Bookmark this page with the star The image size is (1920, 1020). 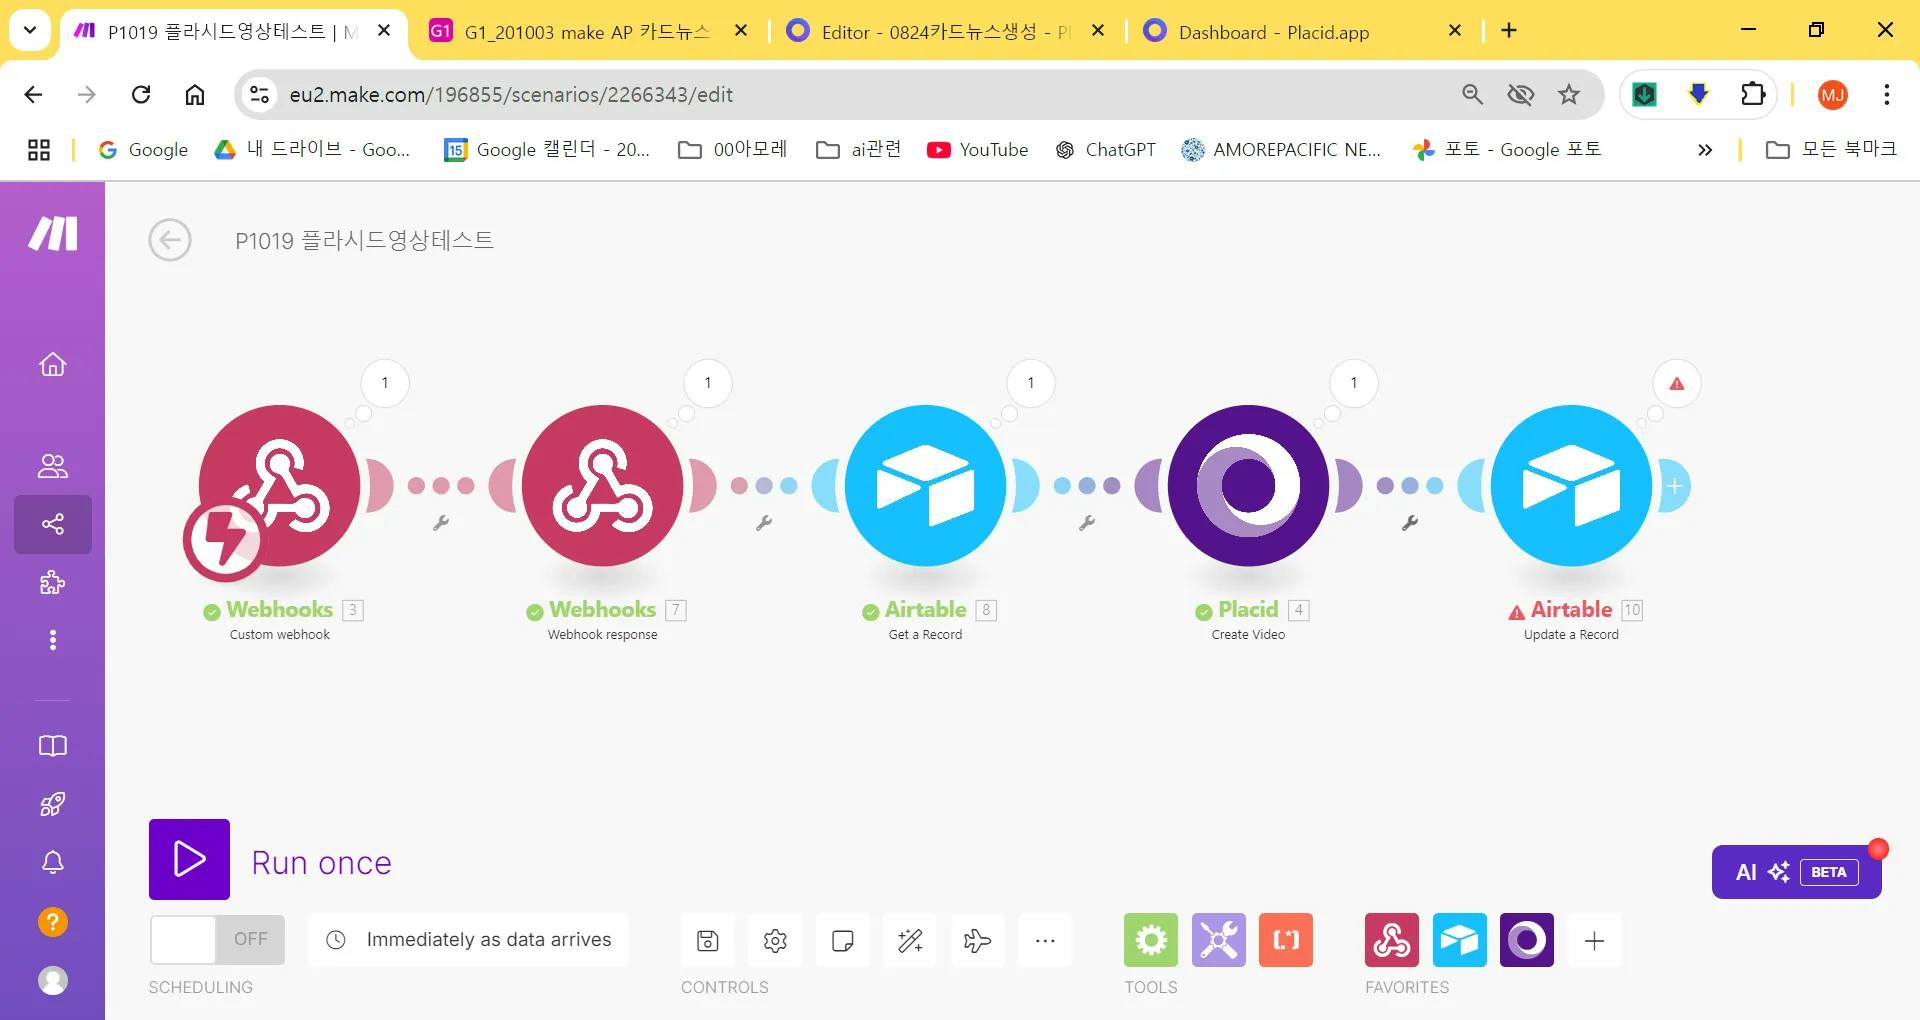[x=1569, y=94]
